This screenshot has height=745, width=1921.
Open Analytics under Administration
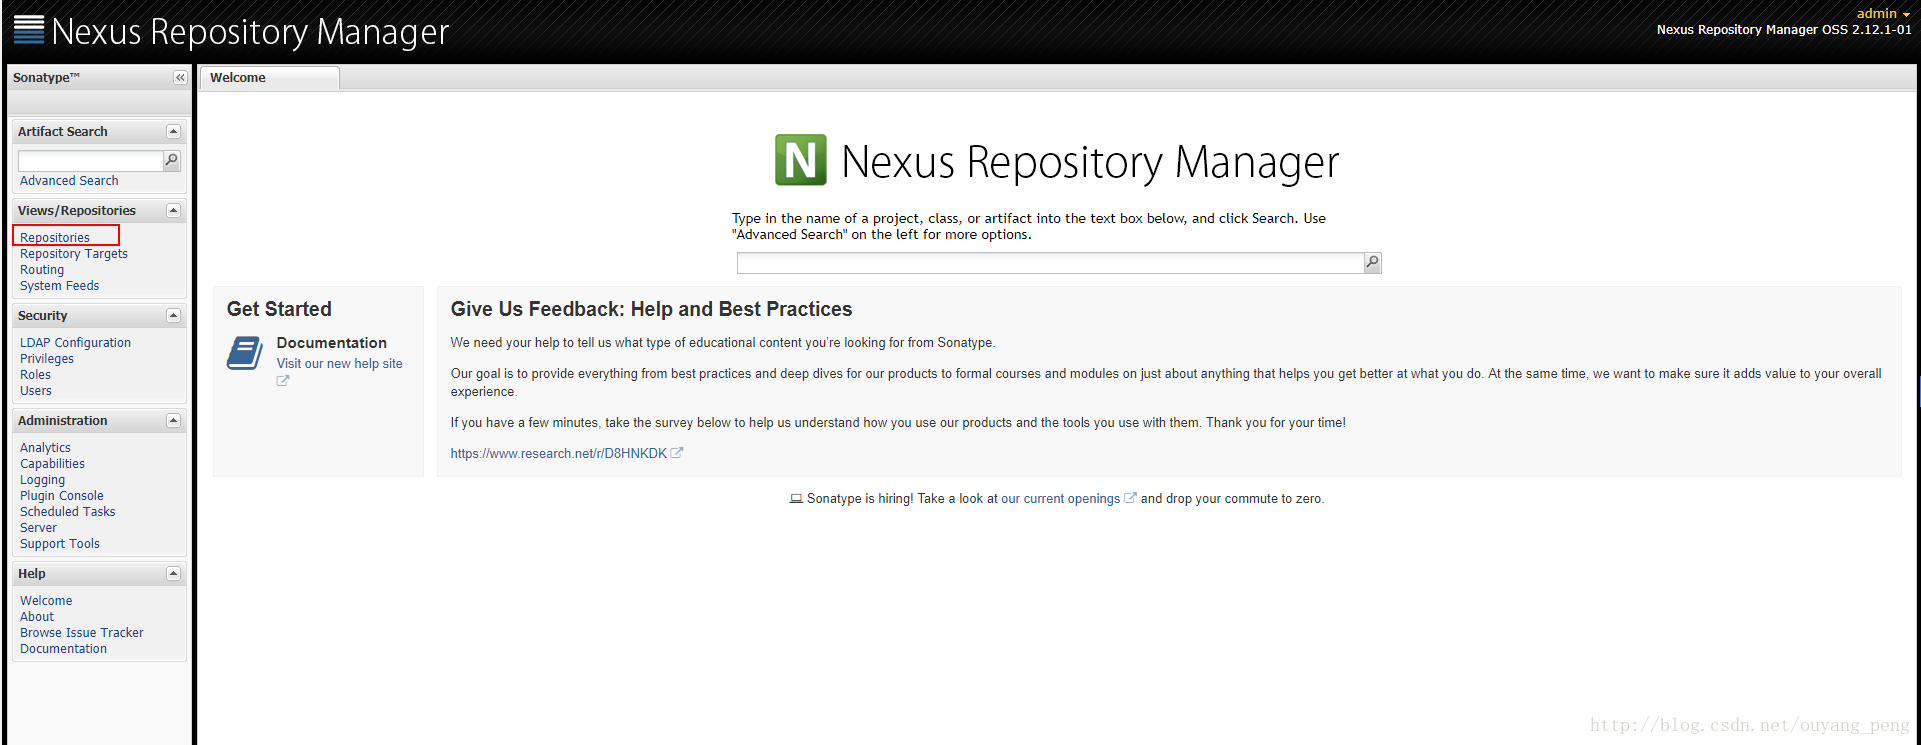(45, 448)
